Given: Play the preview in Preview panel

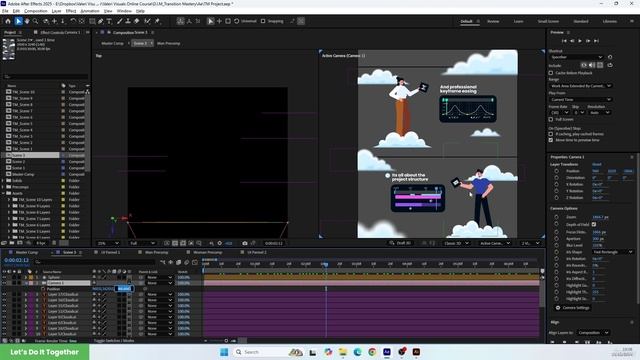Looking at the screenshot, I should click(x=580, y=41).
